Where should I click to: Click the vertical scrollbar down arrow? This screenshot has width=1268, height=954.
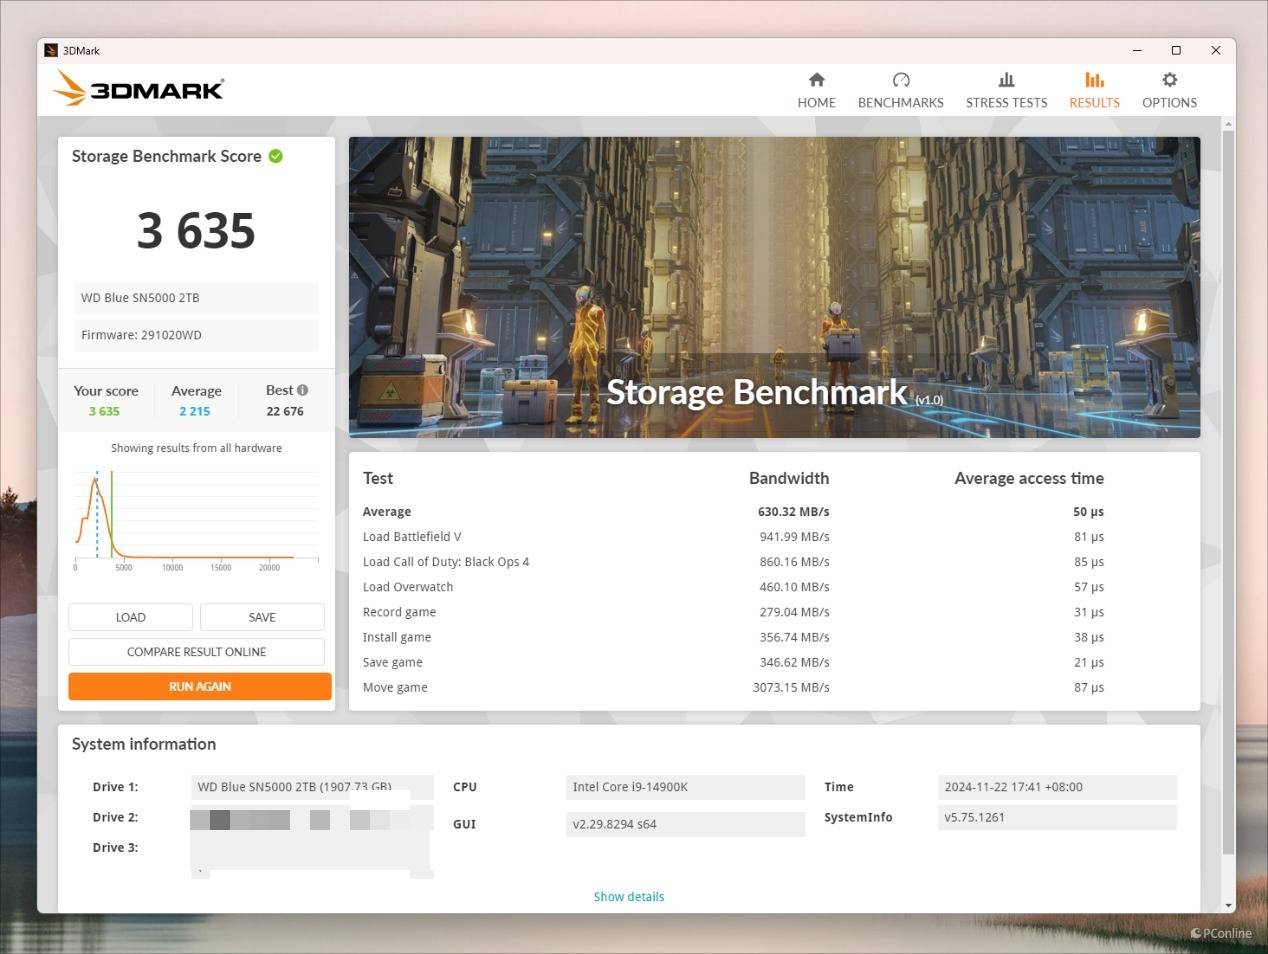click(1228, 905)
